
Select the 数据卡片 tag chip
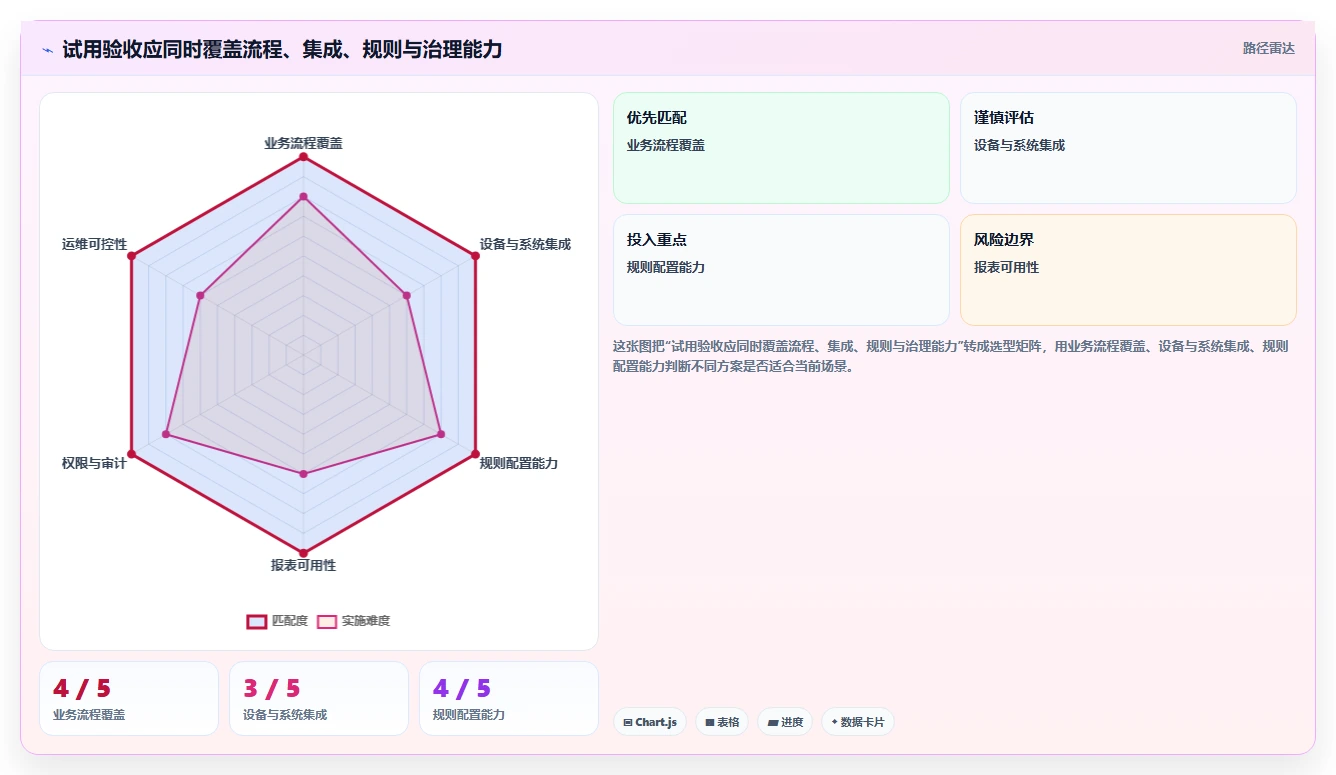point(858,722)
